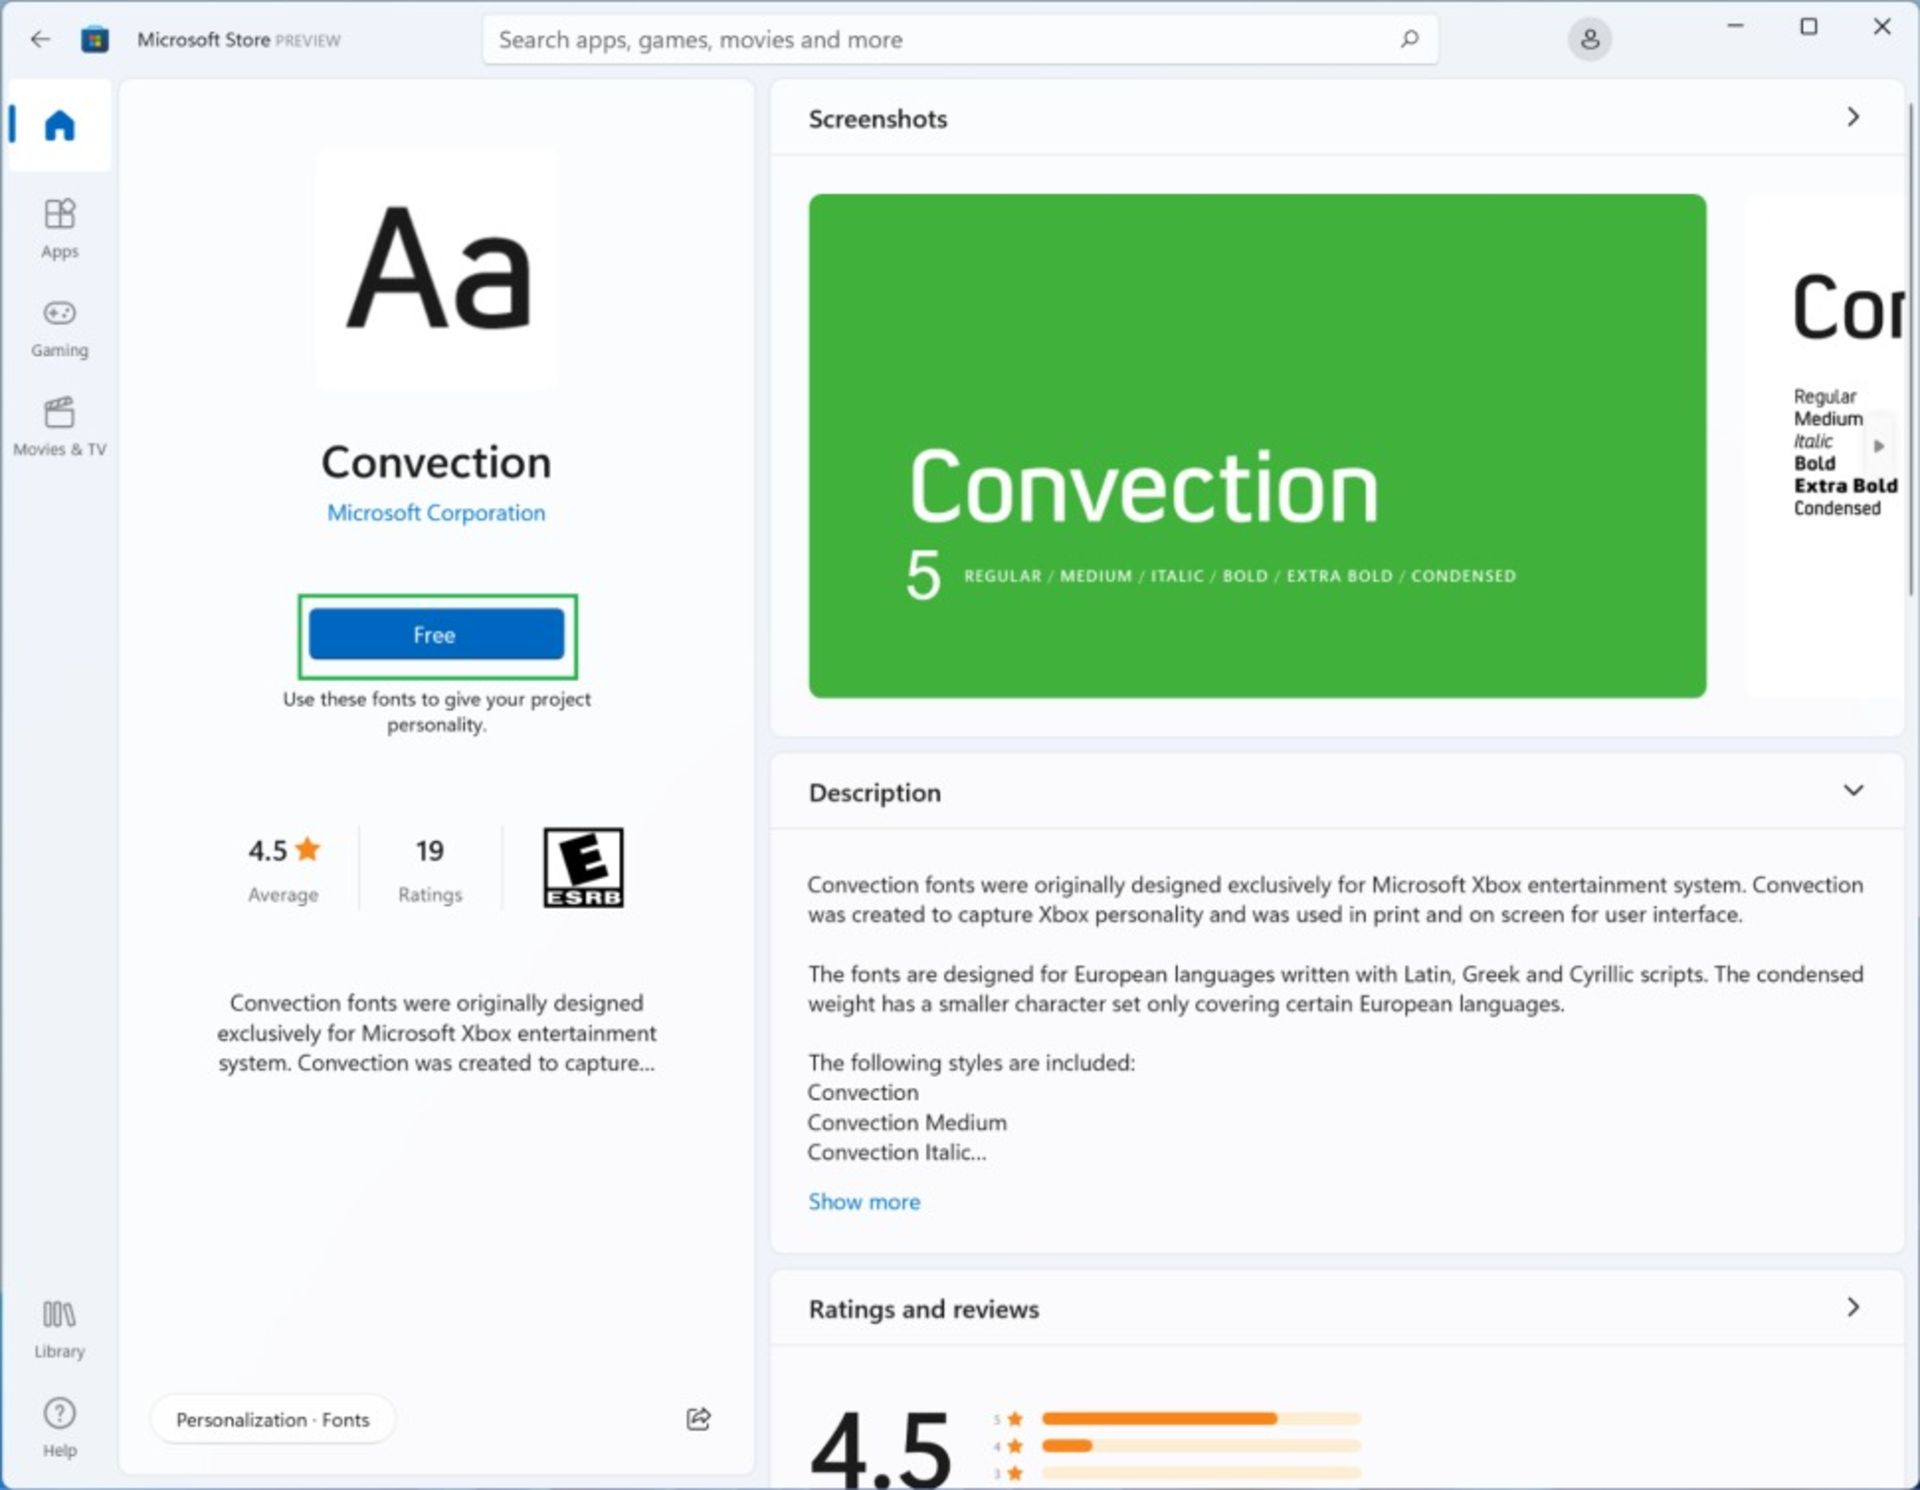This screenshot has height=1490, width=1920.
Task: Click Show more under description
Action: click(864, 1202)
